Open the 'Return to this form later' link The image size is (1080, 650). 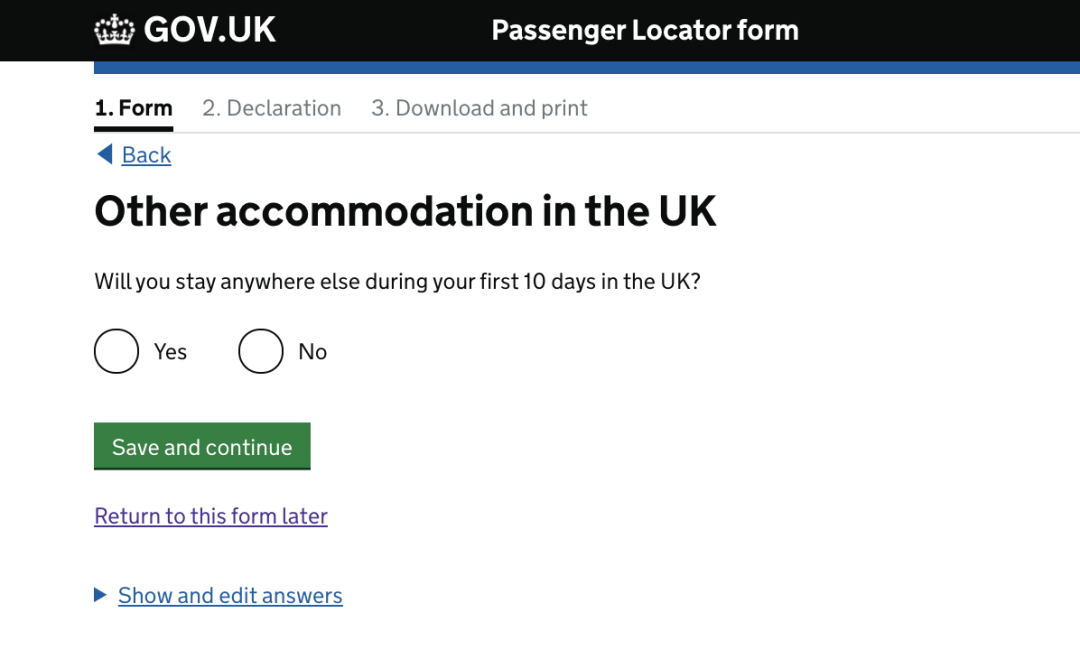[x=211, y=516]
